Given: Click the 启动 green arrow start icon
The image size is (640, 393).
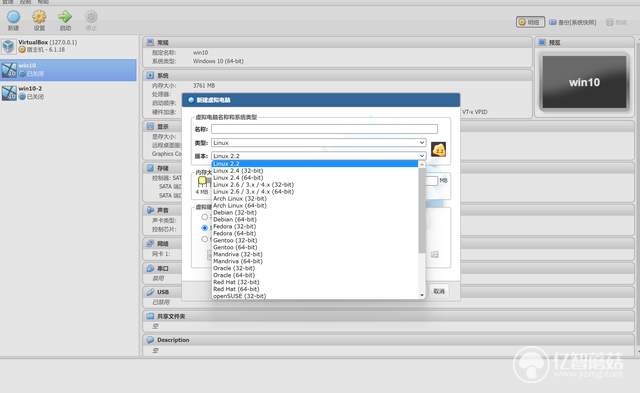Looking at the screenshot, I should (65, 17).
